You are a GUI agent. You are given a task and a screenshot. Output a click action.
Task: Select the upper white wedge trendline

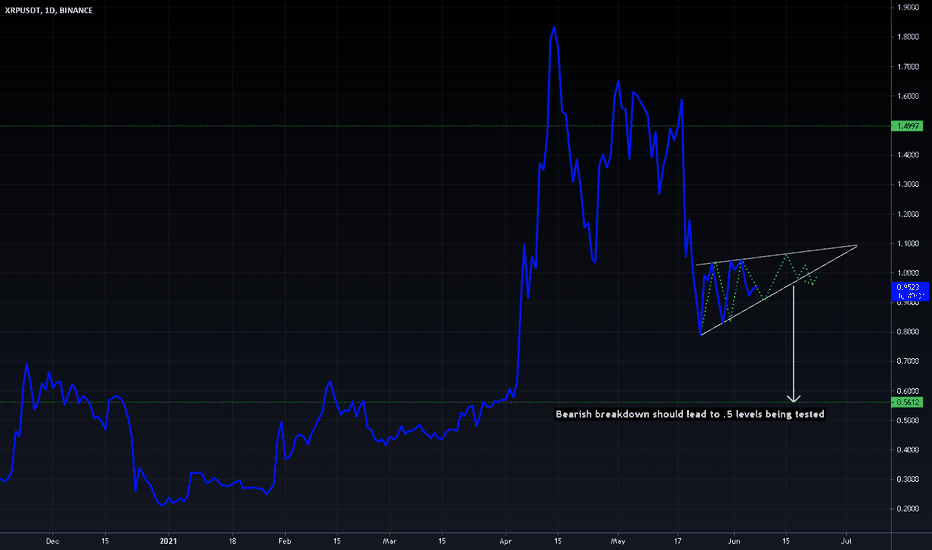tap(777, 254)
